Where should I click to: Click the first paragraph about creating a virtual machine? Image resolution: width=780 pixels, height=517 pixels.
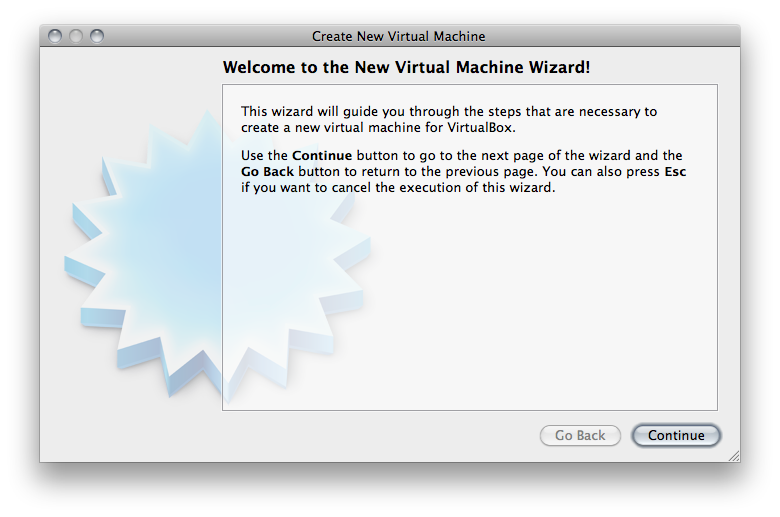point(448,120)
